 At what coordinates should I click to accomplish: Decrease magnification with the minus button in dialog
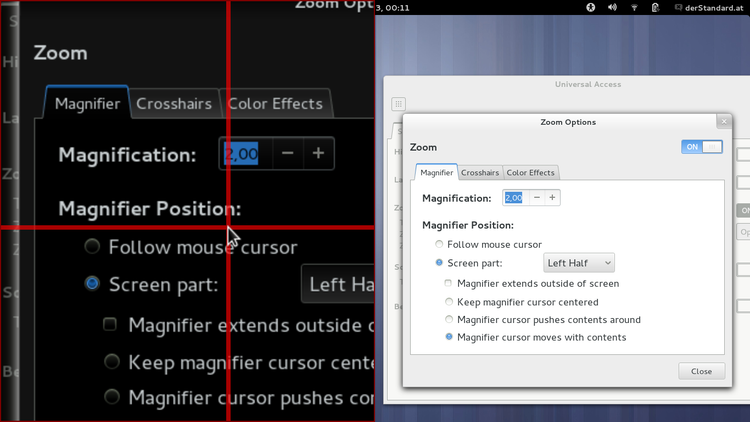537,198
